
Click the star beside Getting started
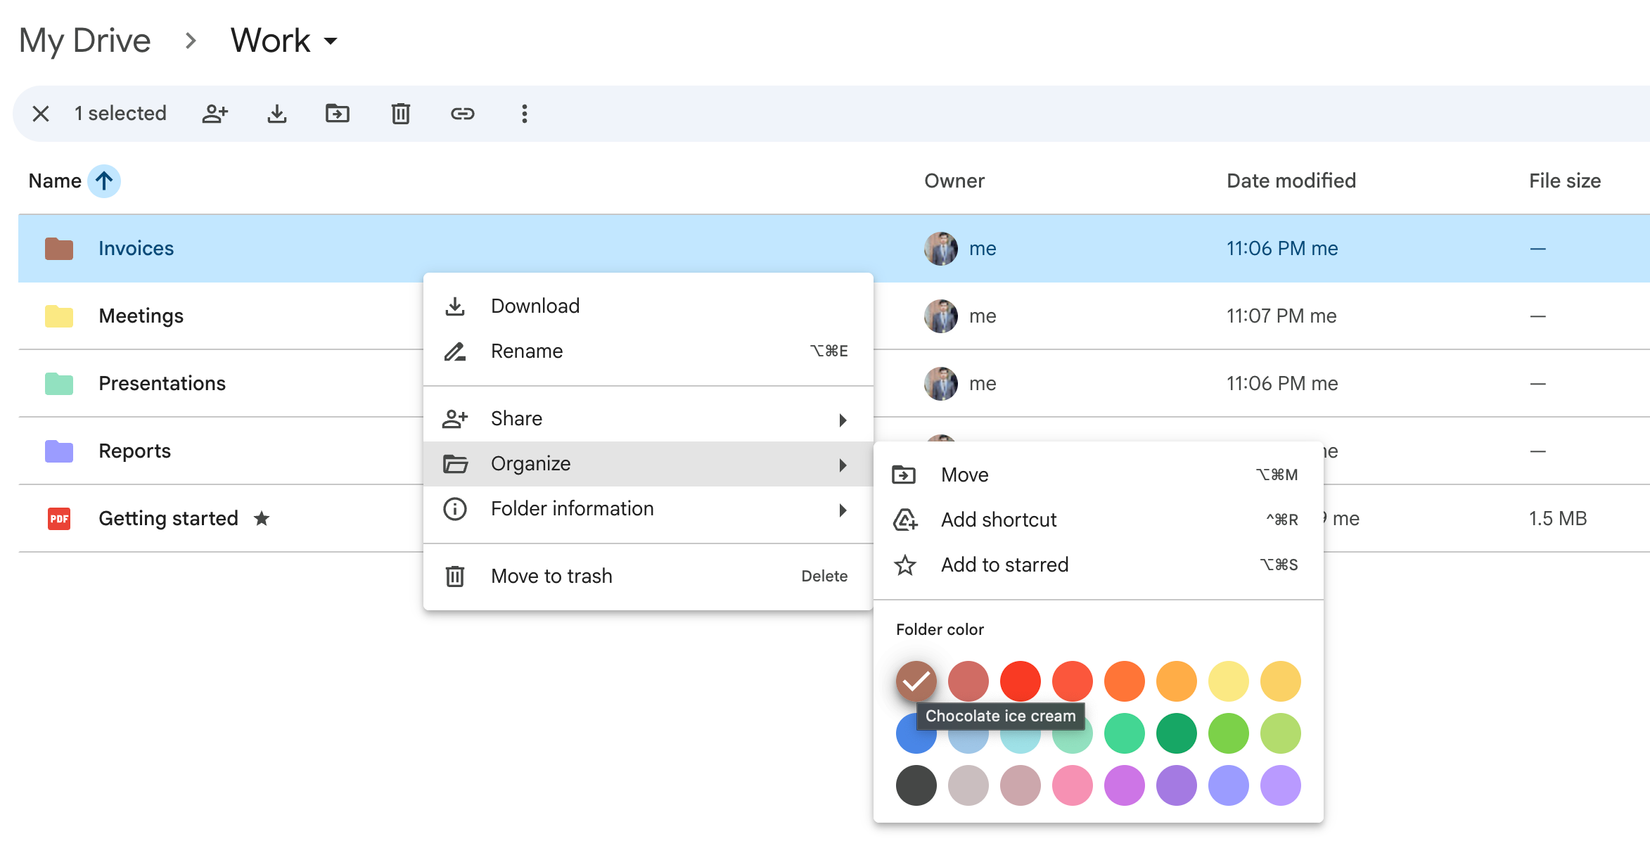pos(262,518)
